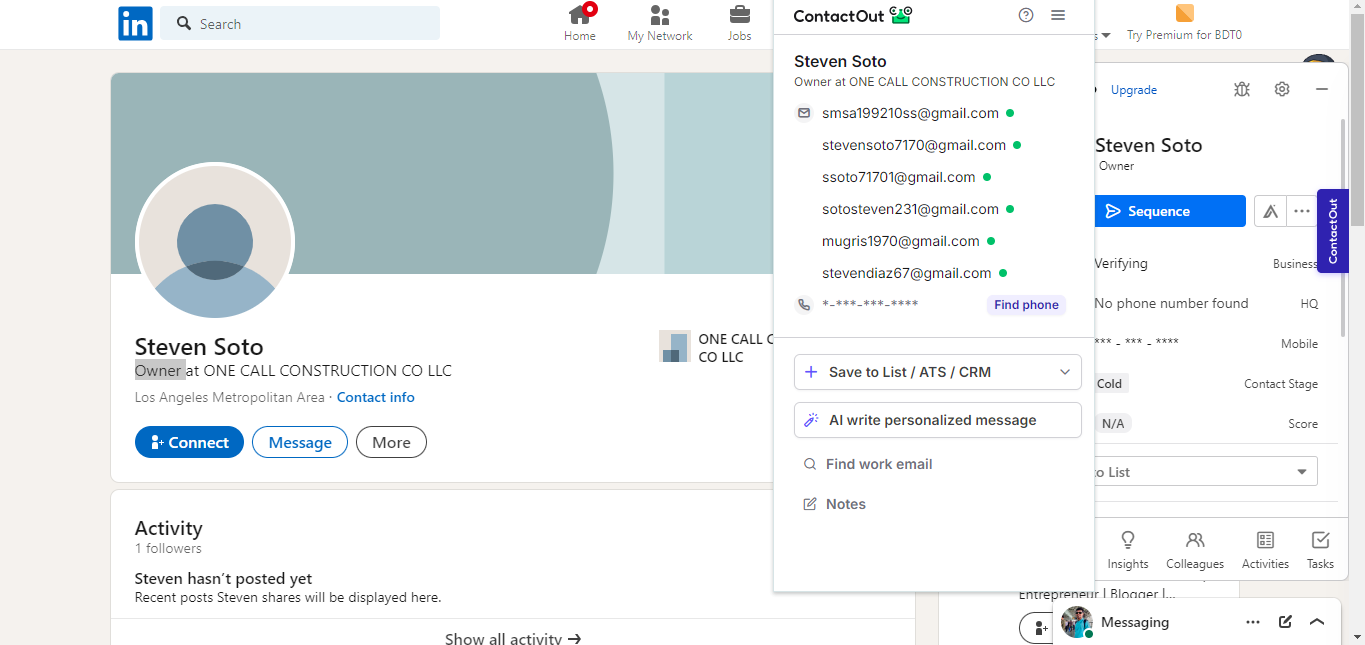Open the LinkedIn logo home icon
The height and width of the screenshot is (645, 1365).
click(x=135, y=23)
